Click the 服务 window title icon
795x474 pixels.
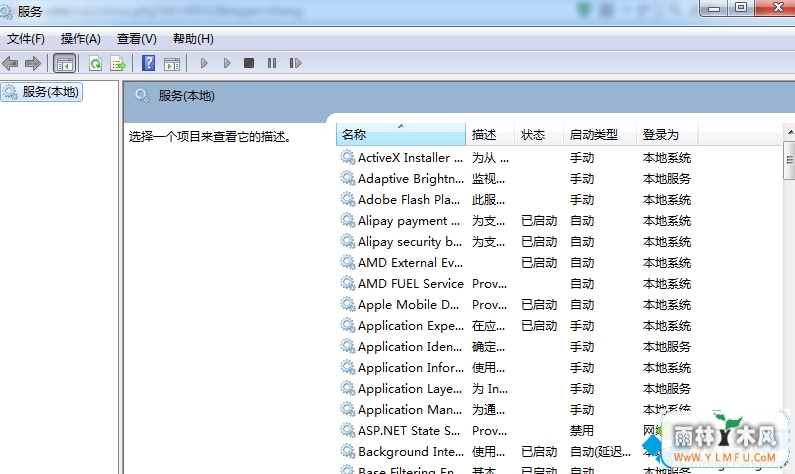[6, 11]
